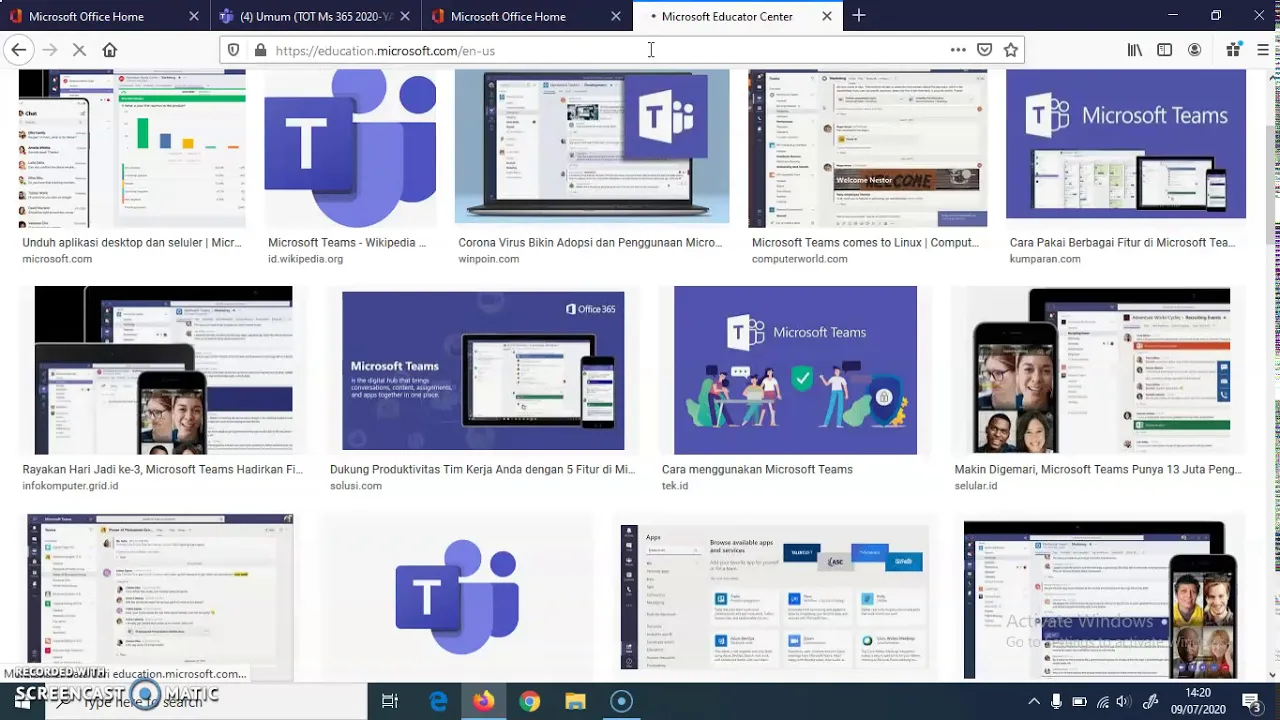Screen dimensions: 1280x720
Task: Launch Google Chrome from taskbar
Action: [530, 701]
